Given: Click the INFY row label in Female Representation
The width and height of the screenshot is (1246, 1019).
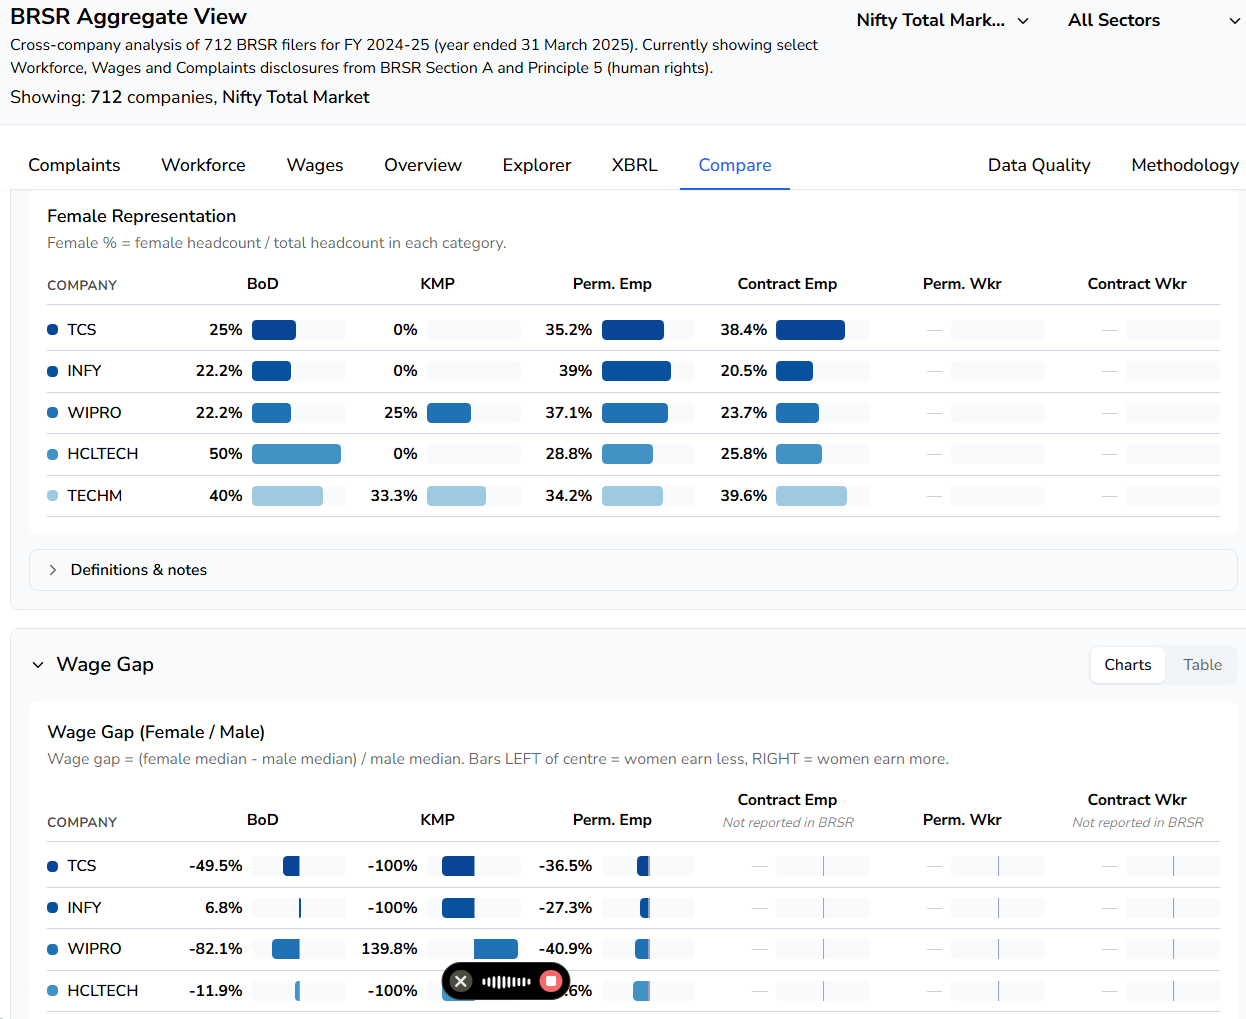Looking at the screenshot, I should [x=84, y=371].
